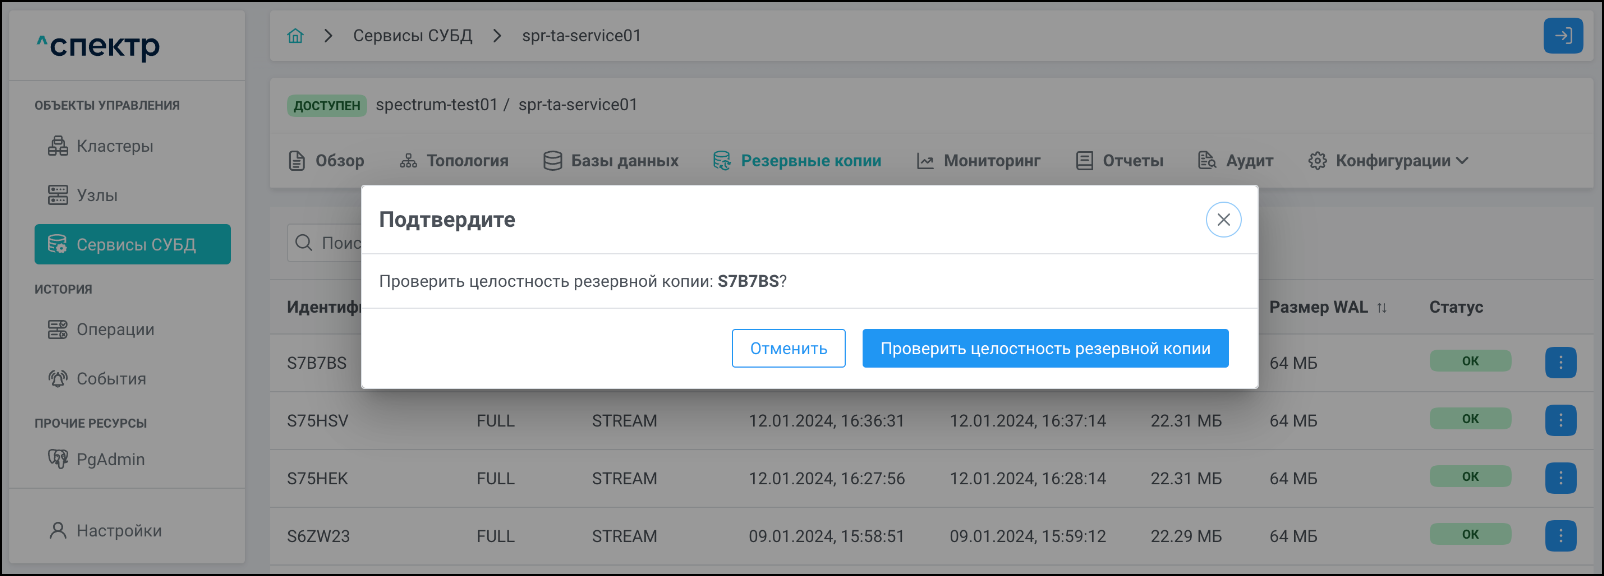Viewport: 1604px width, 576px height.
Task: Open actions menu for backup S6ZW23
Action: (1560, 536)
